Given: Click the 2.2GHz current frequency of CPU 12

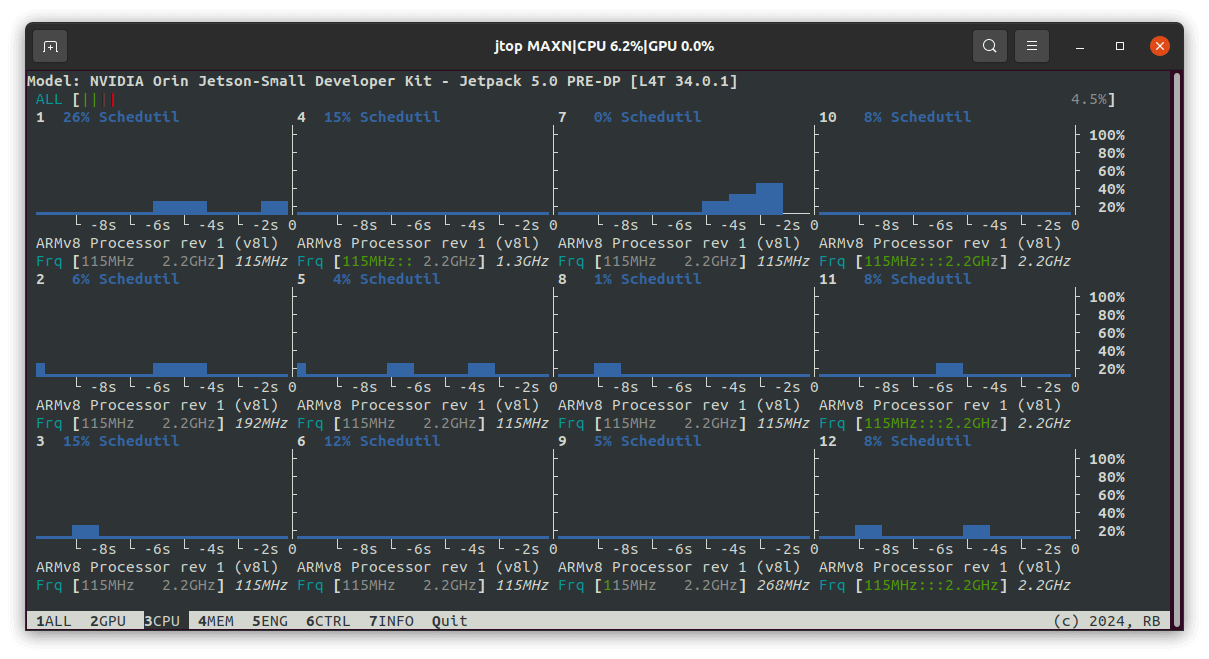Looking at the screenshot, I should click(x=1044, y=585).
